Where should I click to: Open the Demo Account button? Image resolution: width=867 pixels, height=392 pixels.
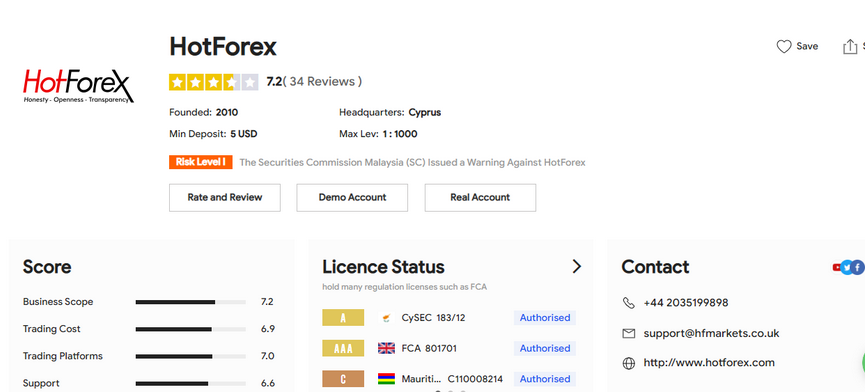(x=352, y=197)
